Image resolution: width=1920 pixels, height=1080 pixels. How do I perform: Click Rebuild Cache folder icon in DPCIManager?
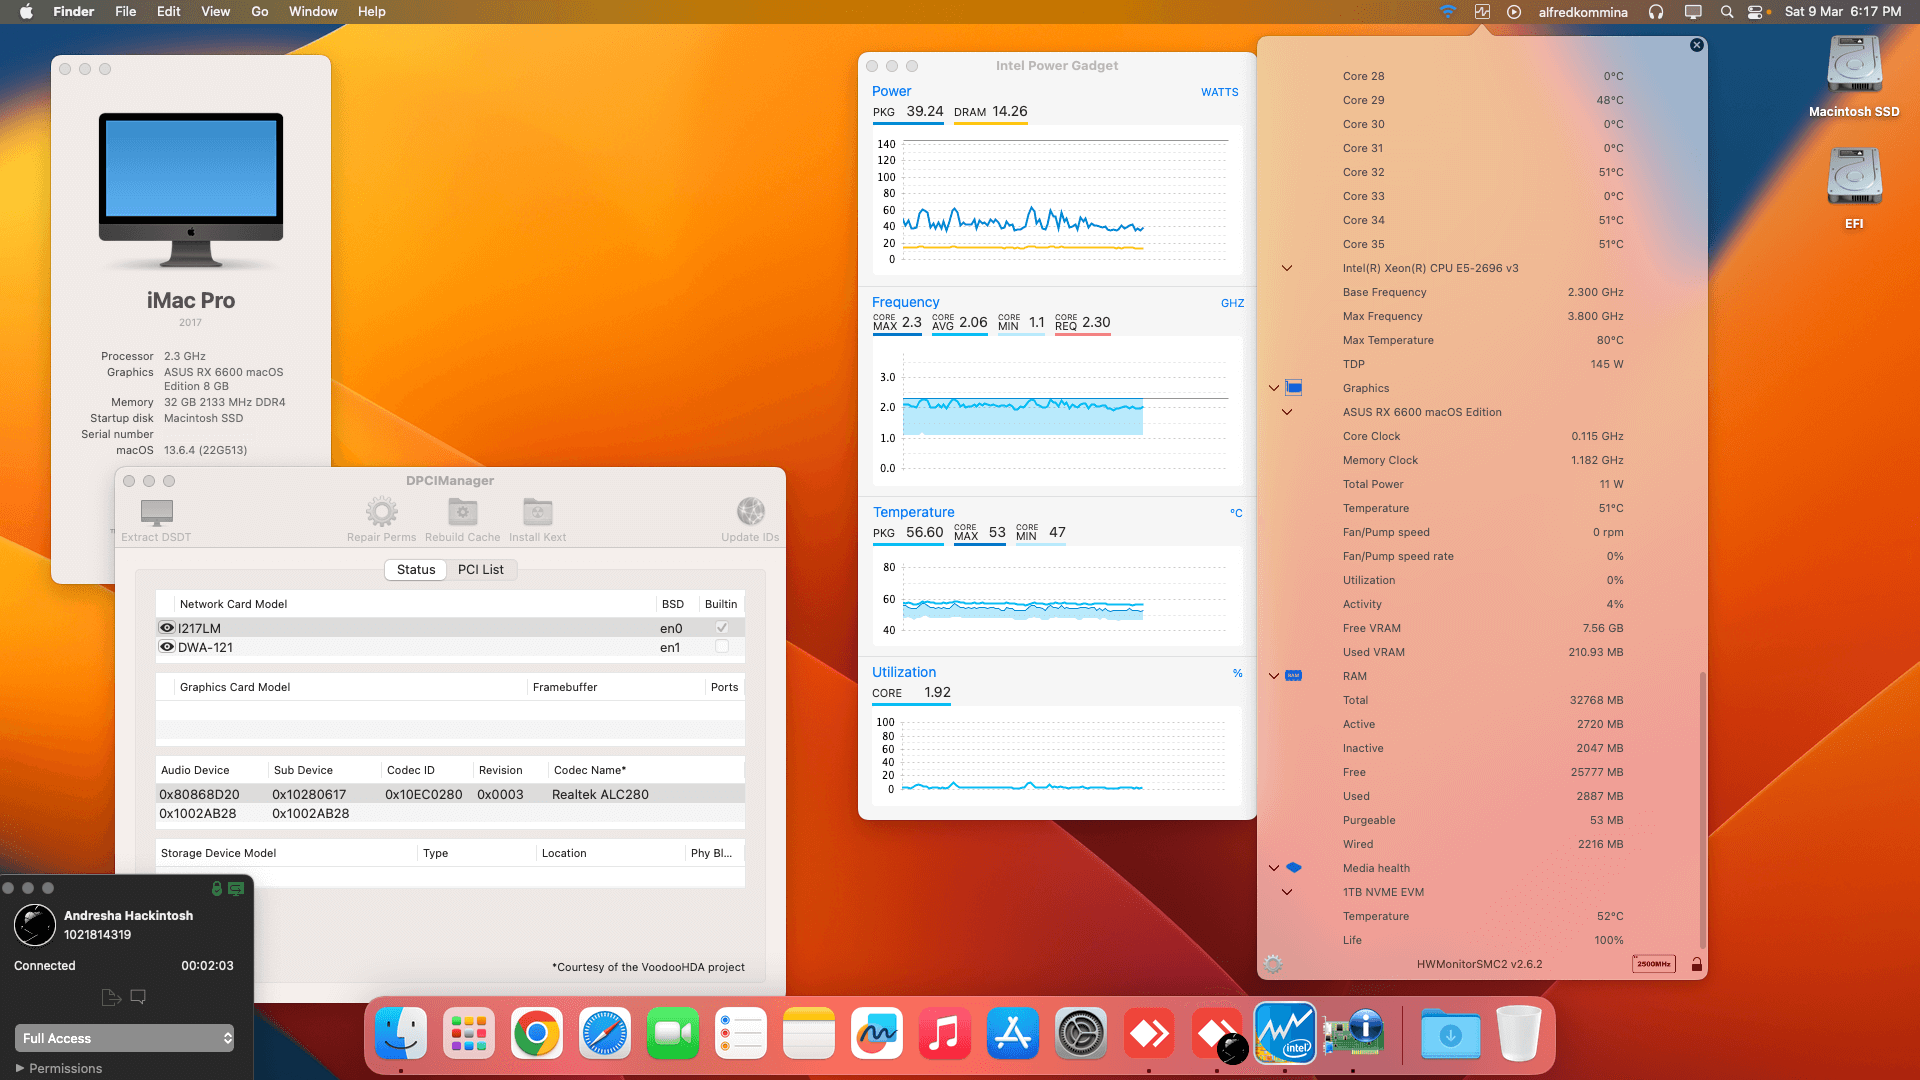click(x=462, y=512)
